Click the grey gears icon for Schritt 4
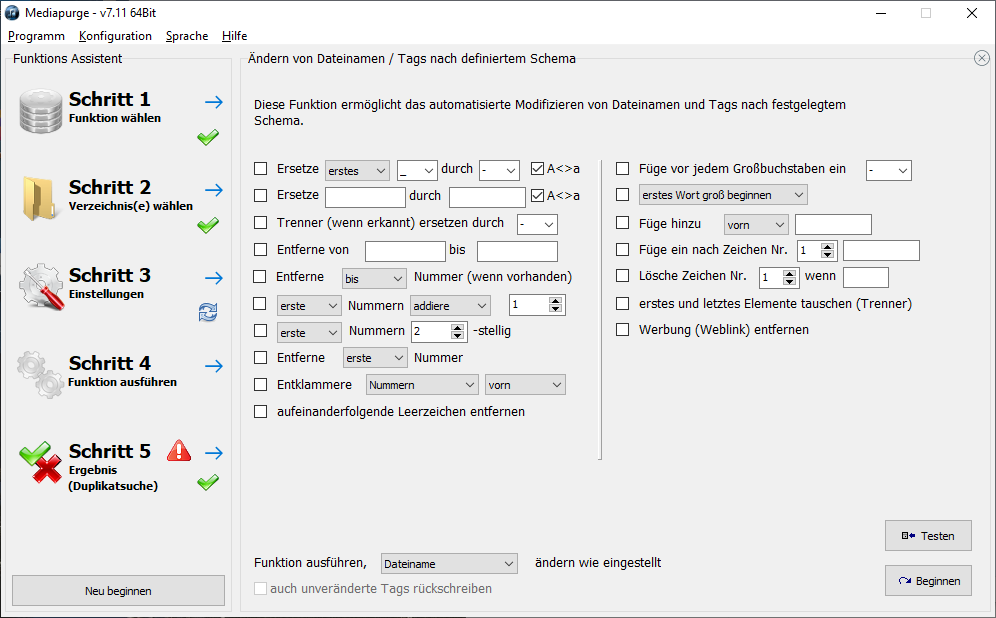 pyautogui.click(x=41, y=373)
